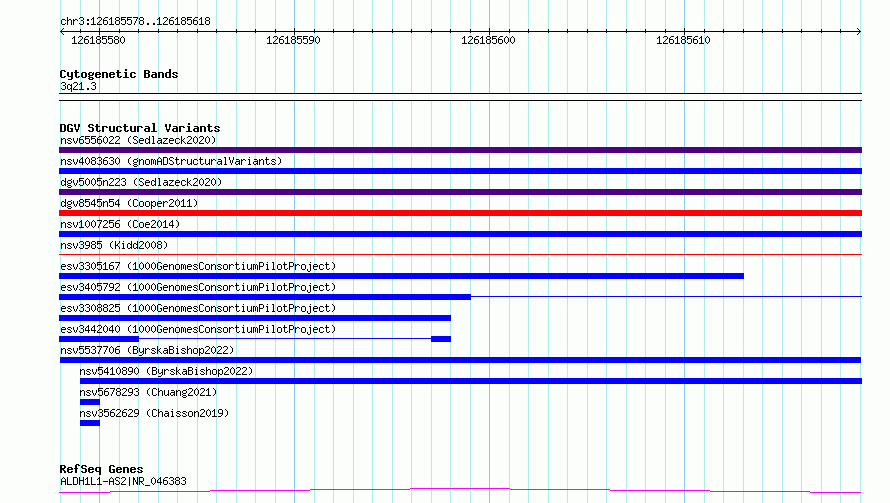Click the chr3:126185578..126185618 coordinate label
The width and height of the screenshot is (890, 503).
coord(135,21)
